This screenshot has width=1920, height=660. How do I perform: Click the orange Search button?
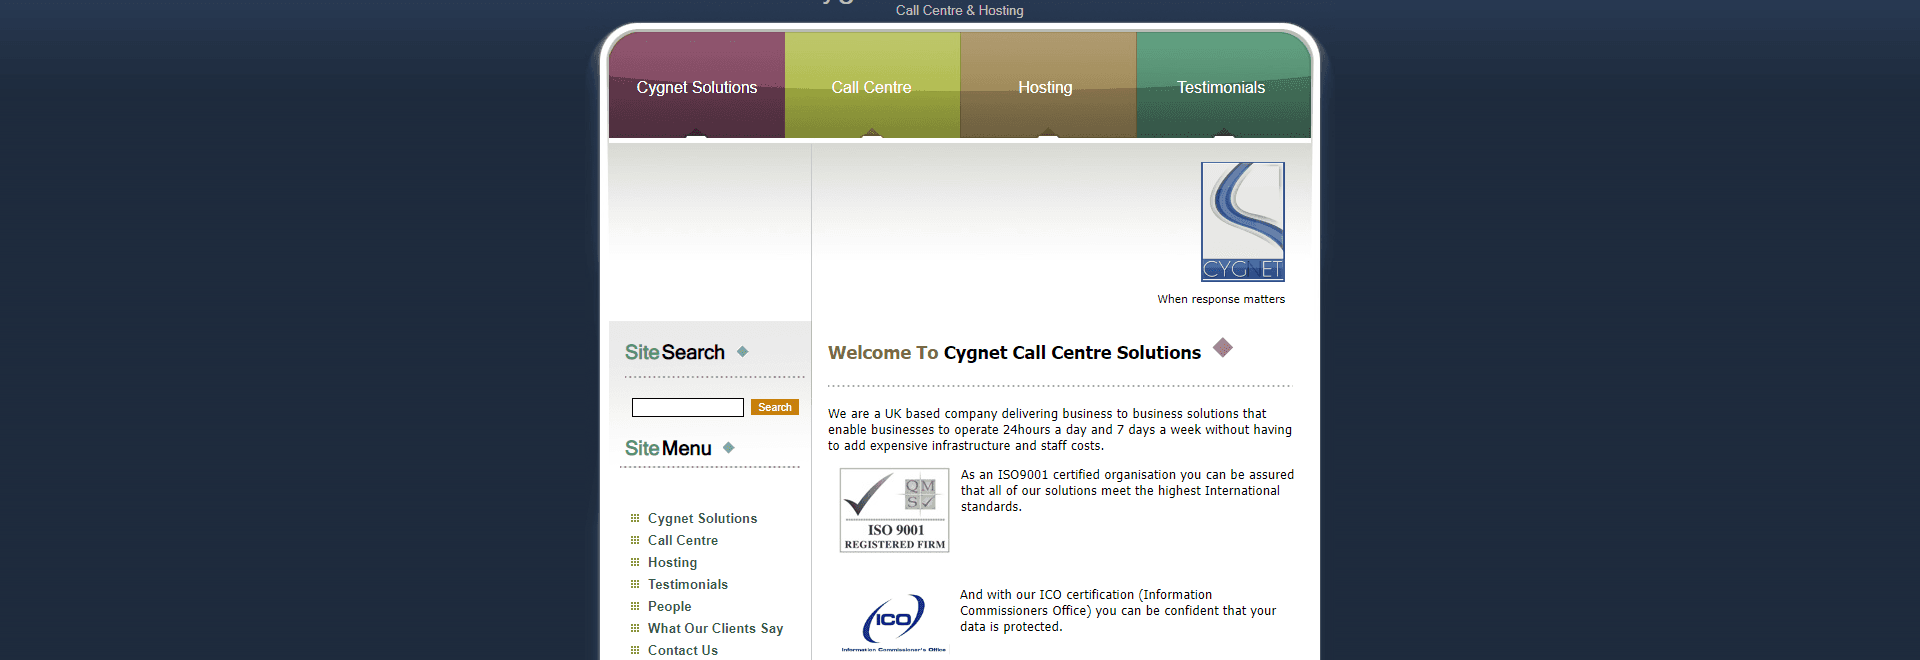click(775, 407)
